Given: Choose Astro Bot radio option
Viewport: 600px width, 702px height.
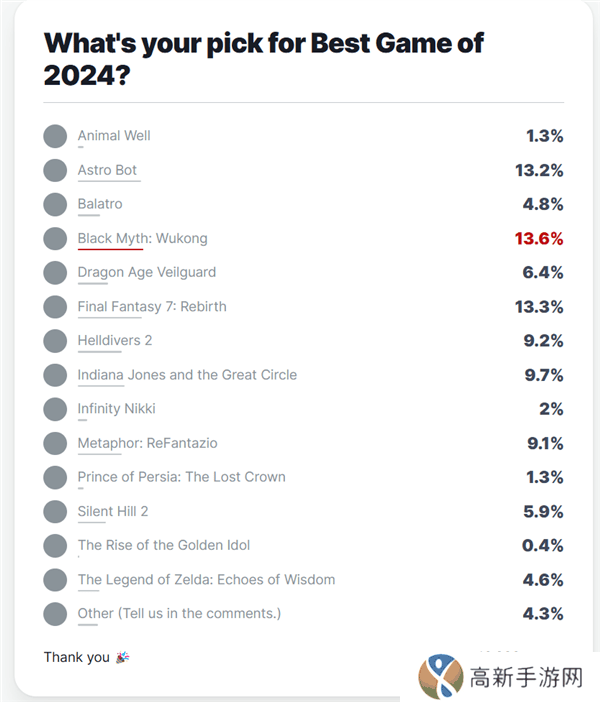Looking at the screenshot, I should [55, 170].
